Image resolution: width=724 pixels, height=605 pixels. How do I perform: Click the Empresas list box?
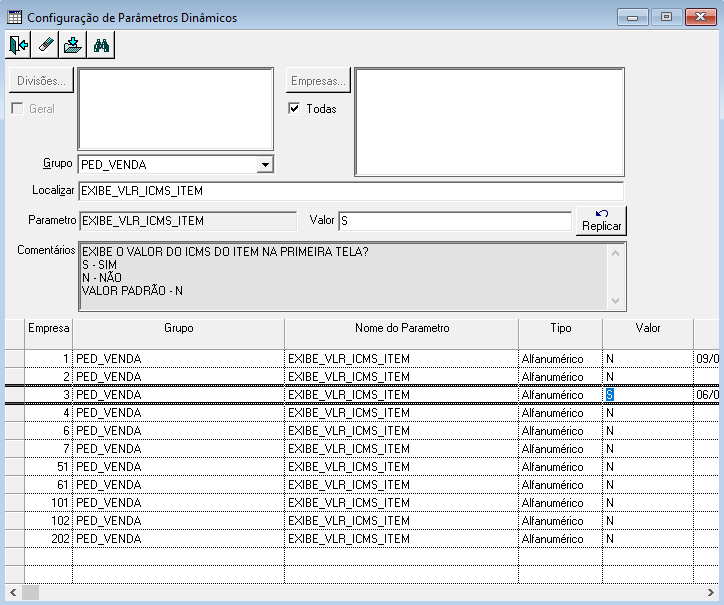(x=489, y=122)
